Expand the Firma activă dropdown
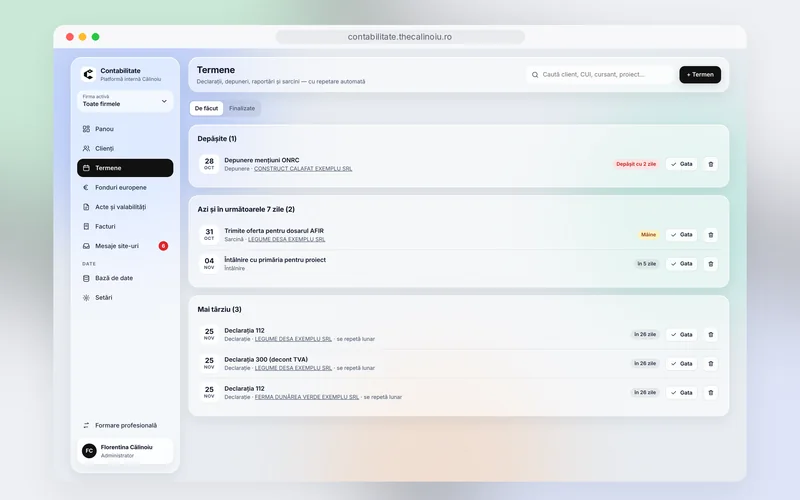 point(125,101)
